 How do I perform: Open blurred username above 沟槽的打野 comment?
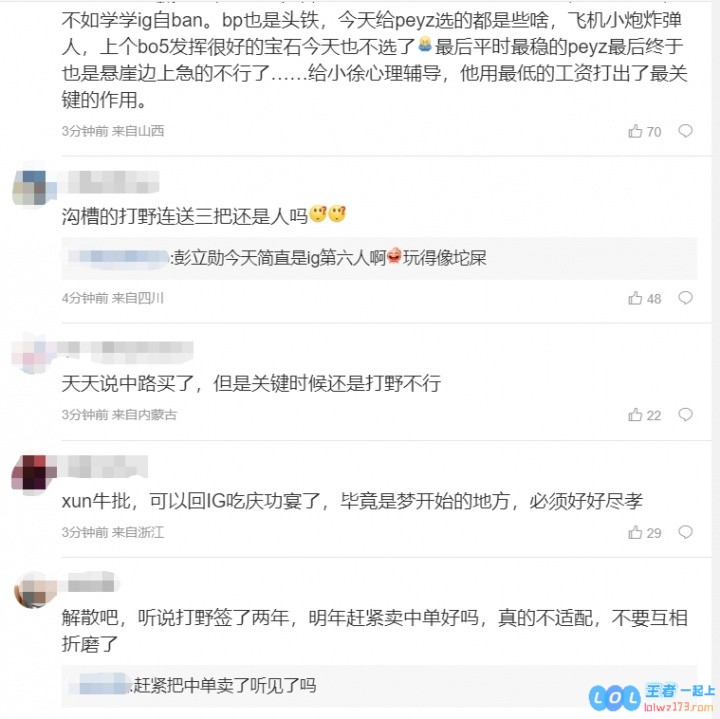113,181
